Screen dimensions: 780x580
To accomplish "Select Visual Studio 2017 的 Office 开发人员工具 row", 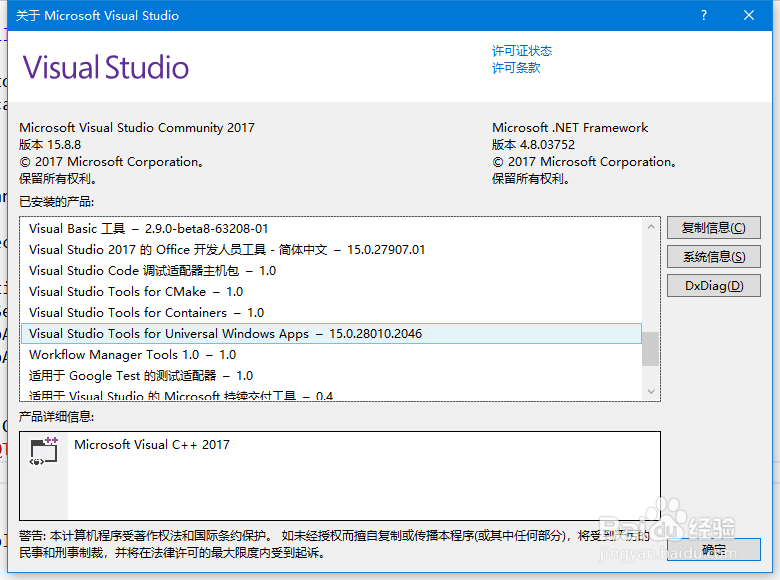I will [331, 250].
